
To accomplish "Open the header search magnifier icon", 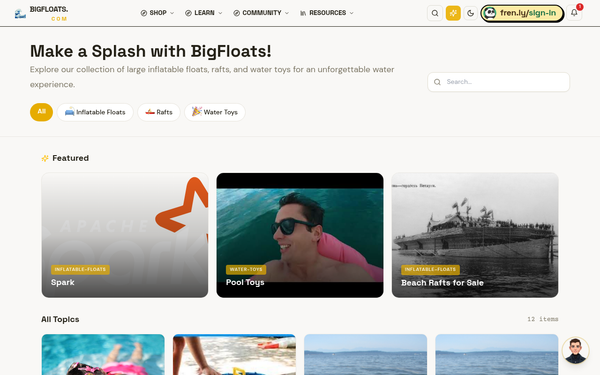I will coord(435,13).
